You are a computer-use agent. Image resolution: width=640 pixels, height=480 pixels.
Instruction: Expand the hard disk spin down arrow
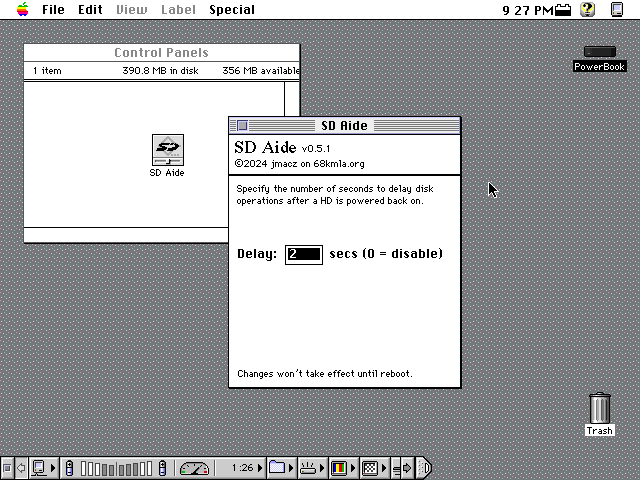point(322,468)
